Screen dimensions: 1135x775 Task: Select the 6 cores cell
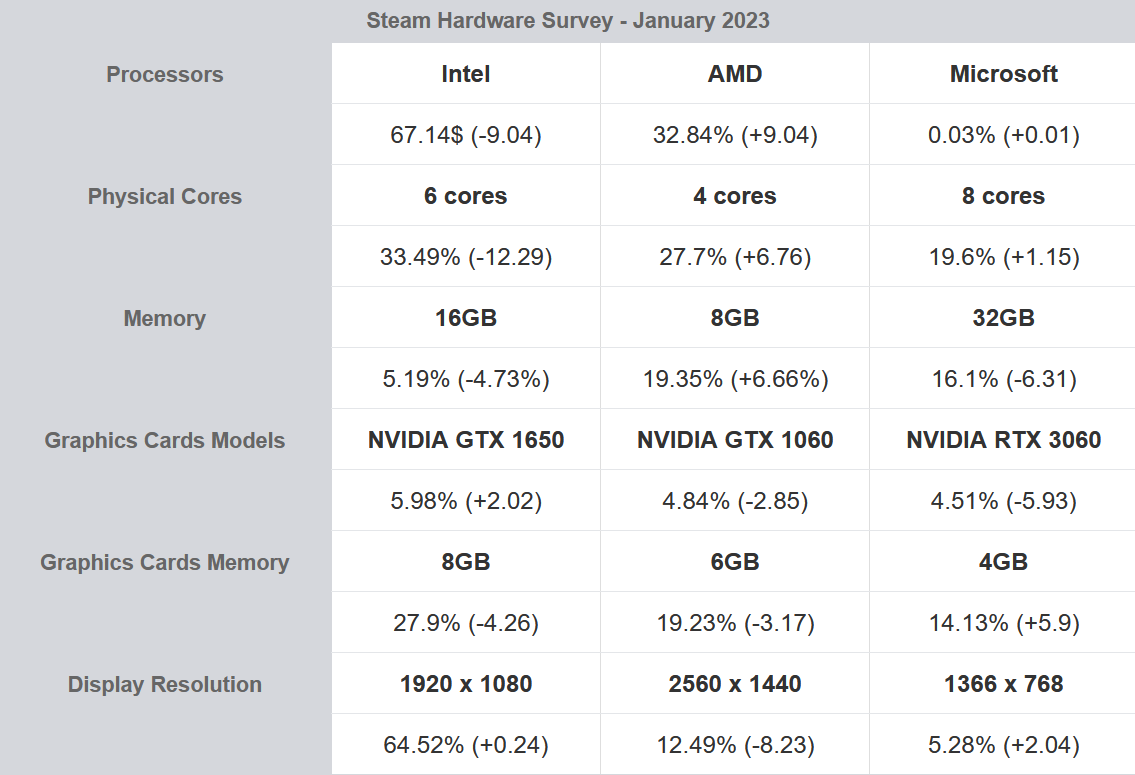coord(466,196)
